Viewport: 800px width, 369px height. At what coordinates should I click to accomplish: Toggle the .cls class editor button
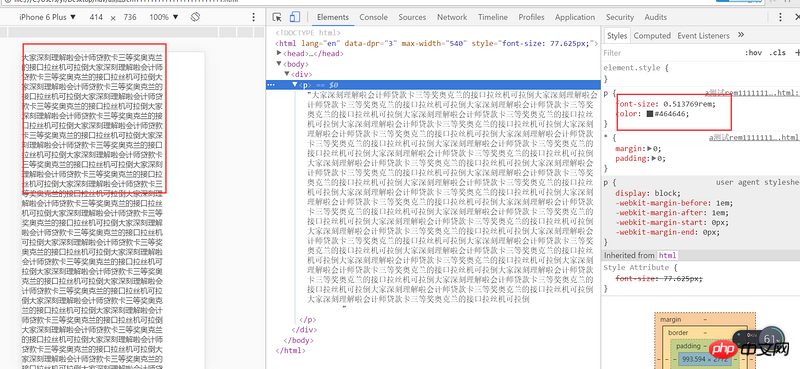778,53
